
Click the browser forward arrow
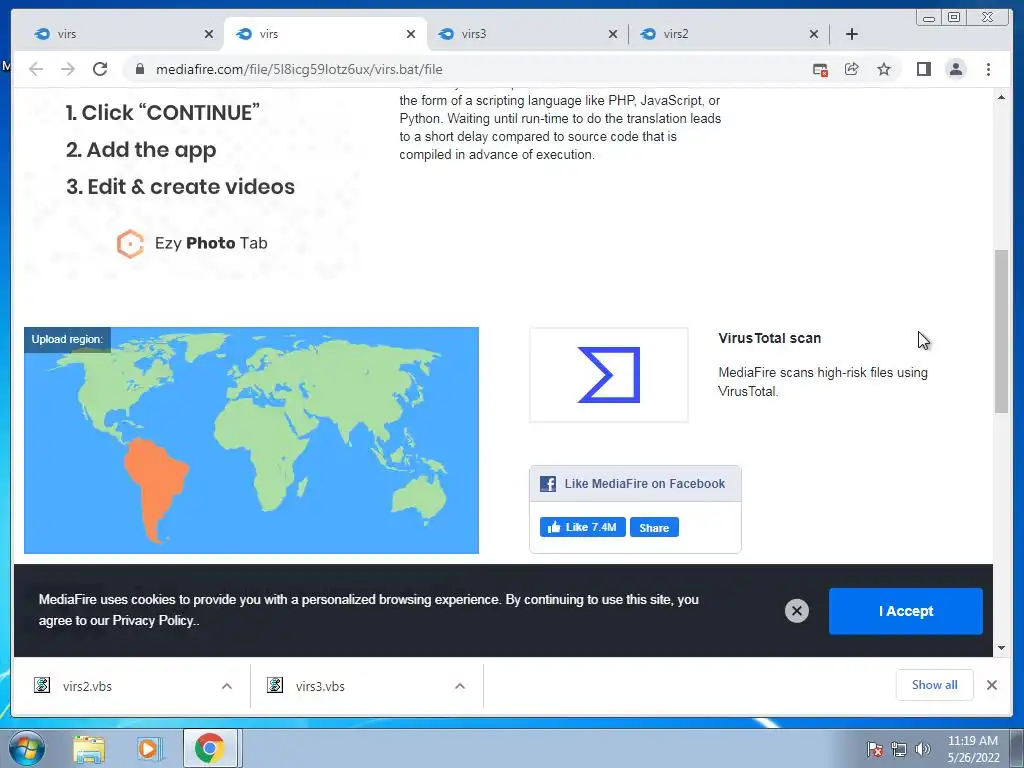pos(68,69)
